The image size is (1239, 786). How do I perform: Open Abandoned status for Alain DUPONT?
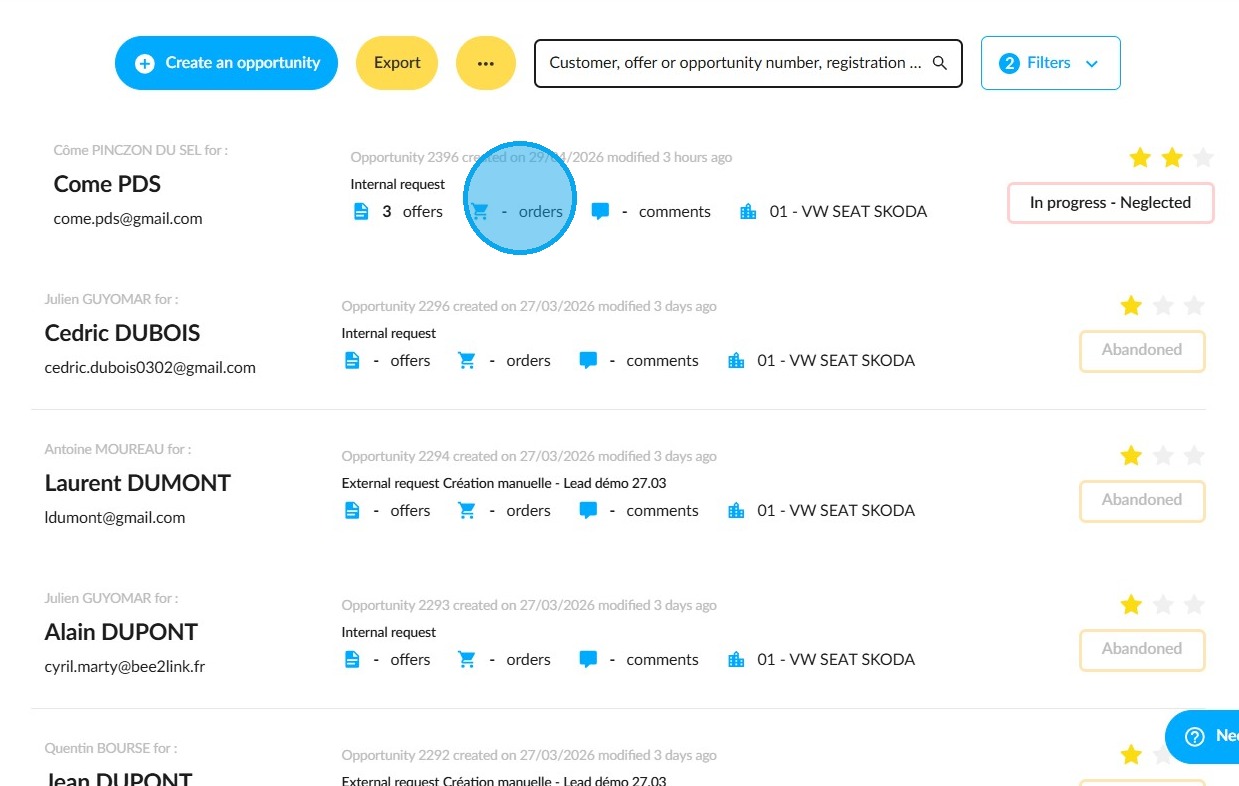(1142, 650)
